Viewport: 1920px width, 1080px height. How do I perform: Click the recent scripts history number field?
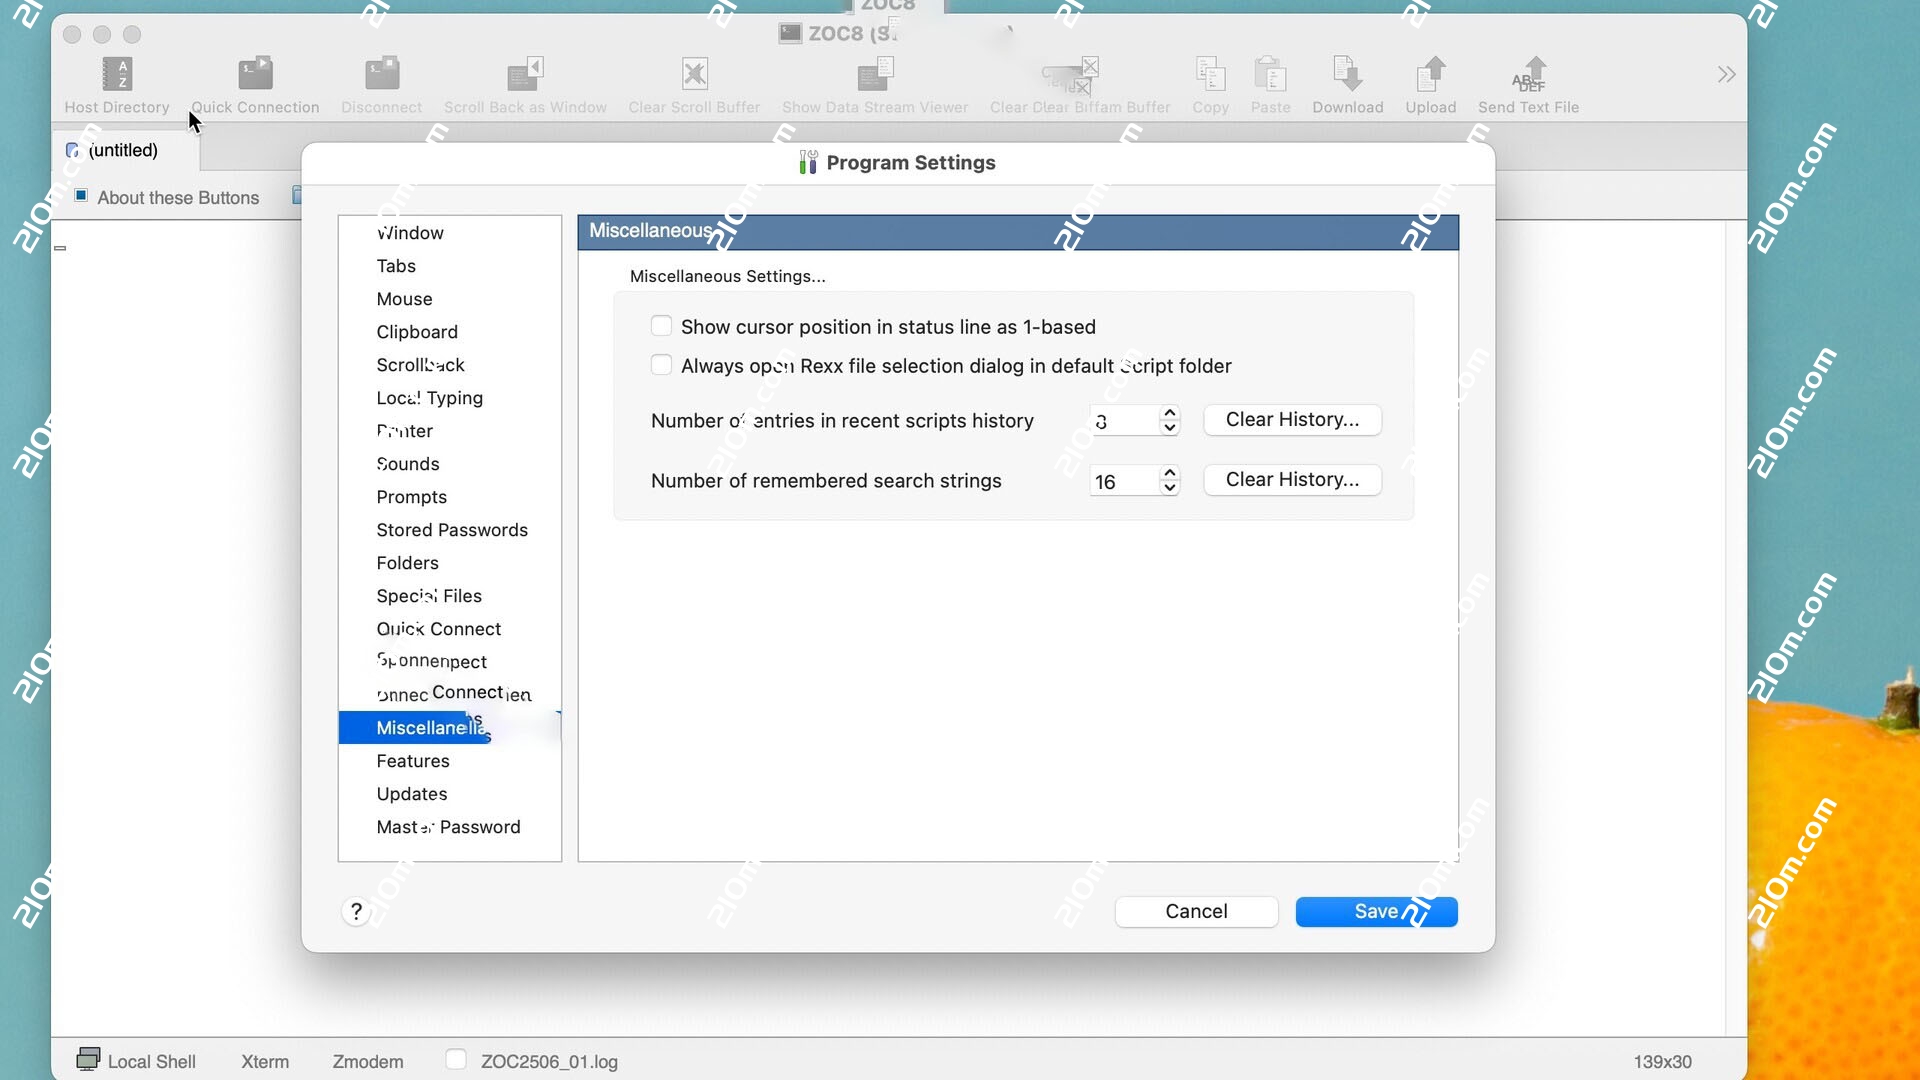[x=1124, y=421]
